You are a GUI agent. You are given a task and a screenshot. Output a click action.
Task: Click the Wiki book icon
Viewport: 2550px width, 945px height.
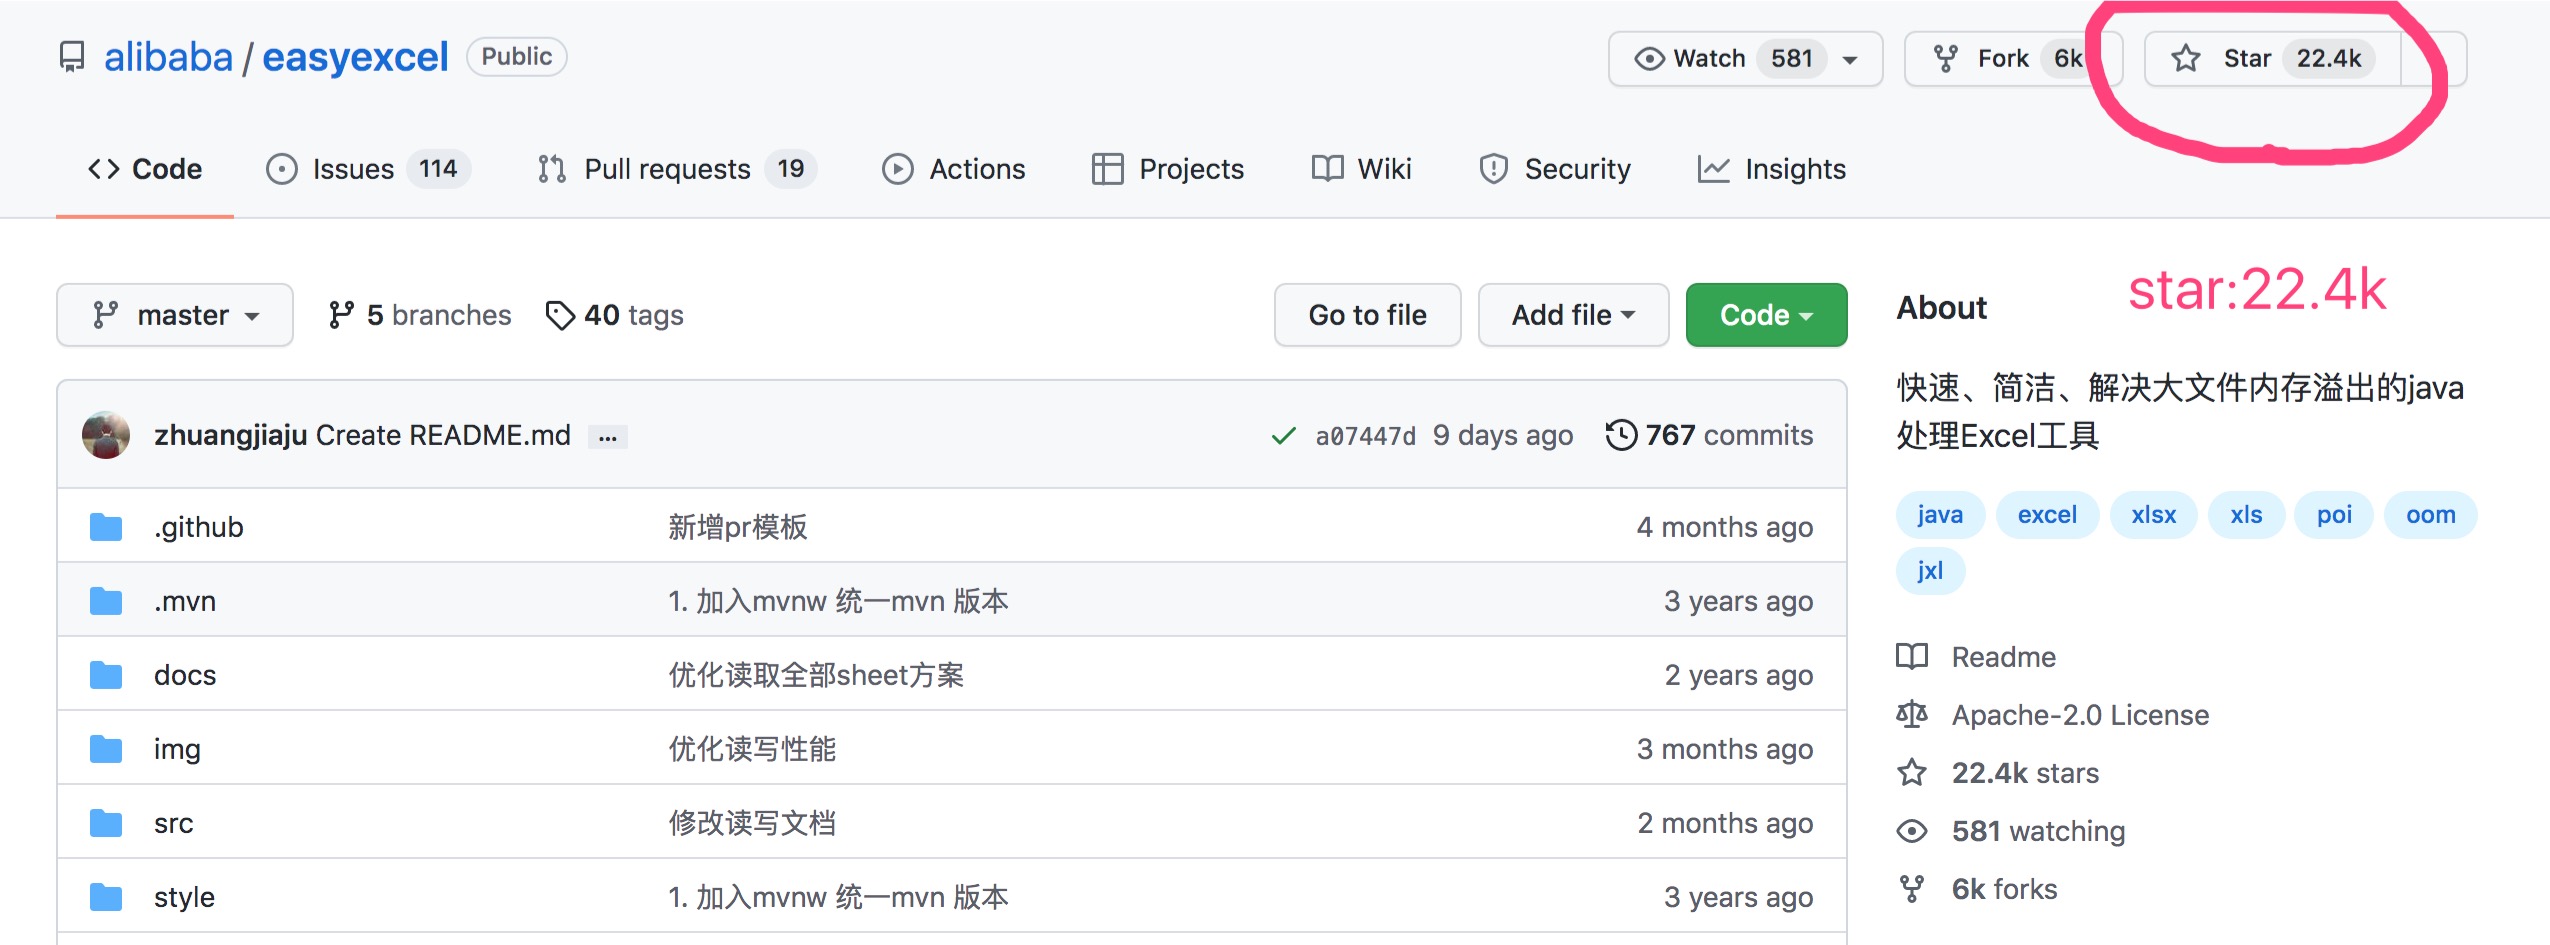[1327, 169]
